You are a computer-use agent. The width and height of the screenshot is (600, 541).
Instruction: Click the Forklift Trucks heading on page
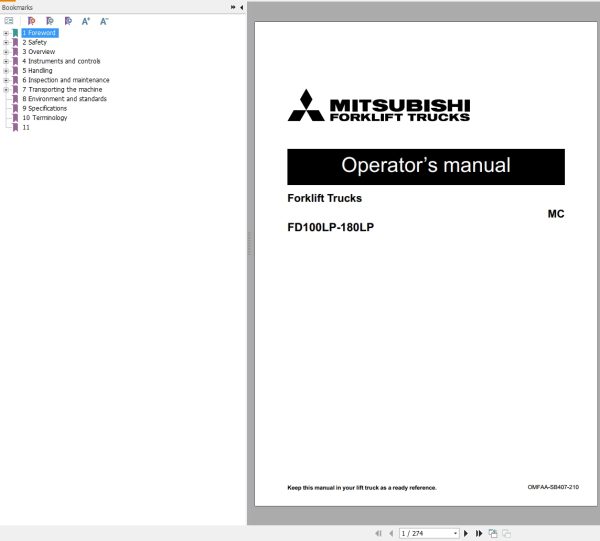324,198
